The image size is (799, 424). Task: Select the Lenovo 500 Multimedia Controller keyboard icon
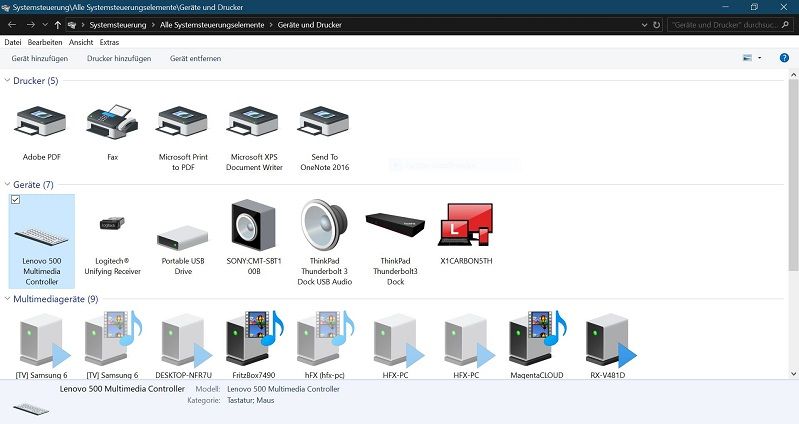41,236
